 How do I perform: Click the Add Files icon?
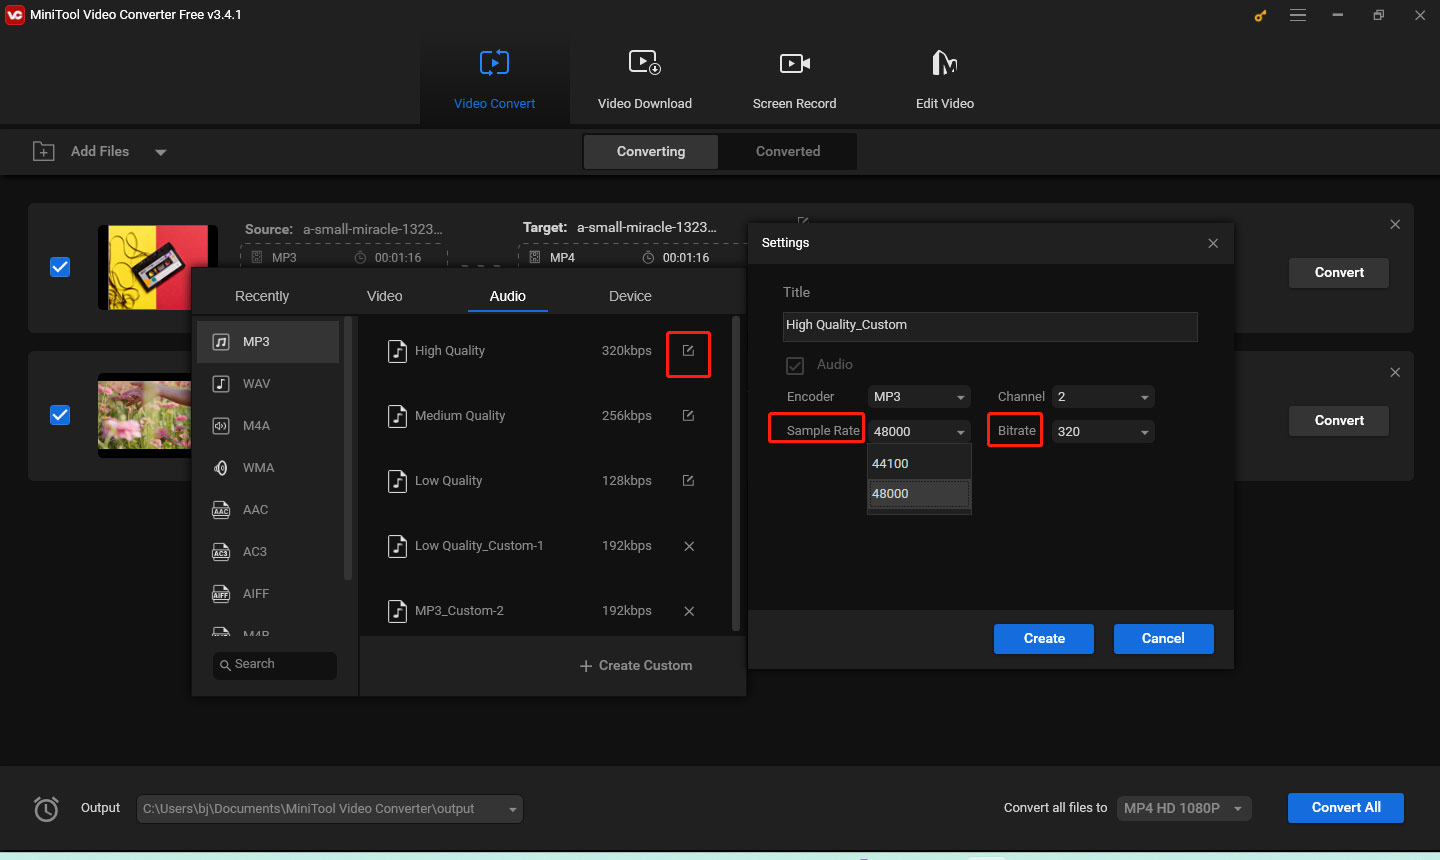44,151
